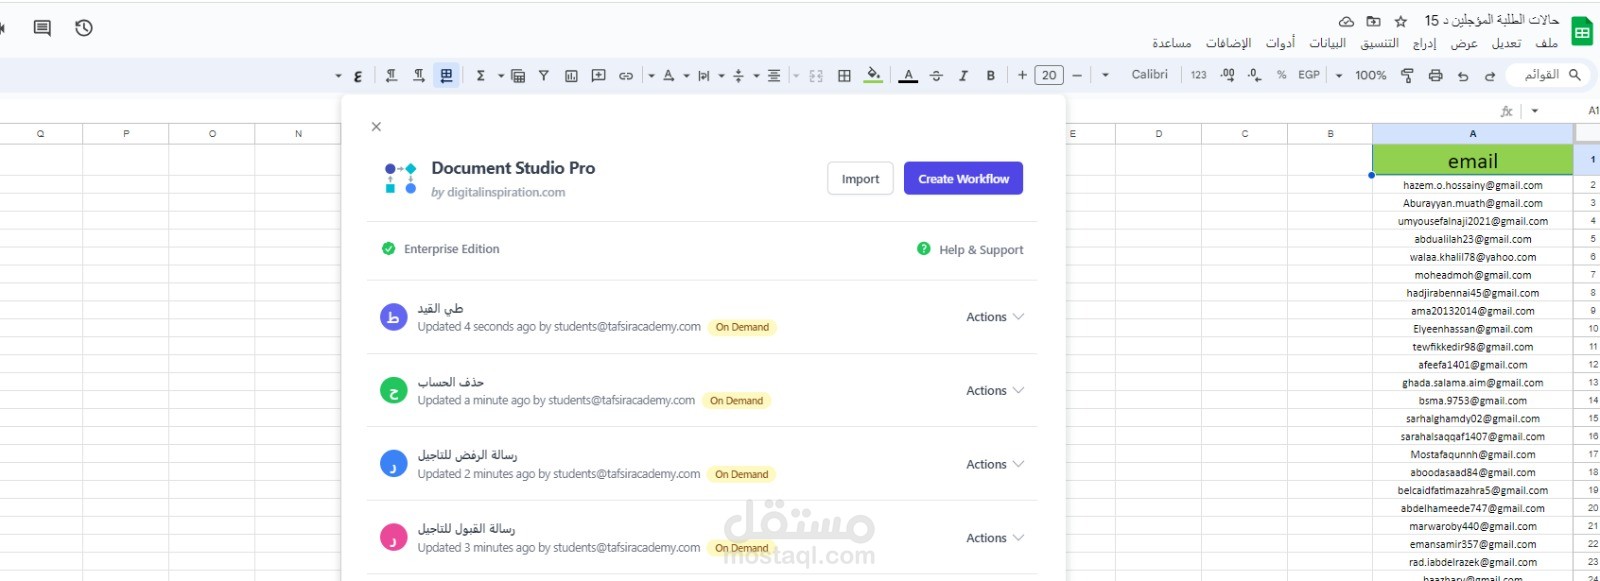This screenshot has width=1600, height=581.
Task: Open the تعديل (Edit) menu
Action: tap(1506, 43)
